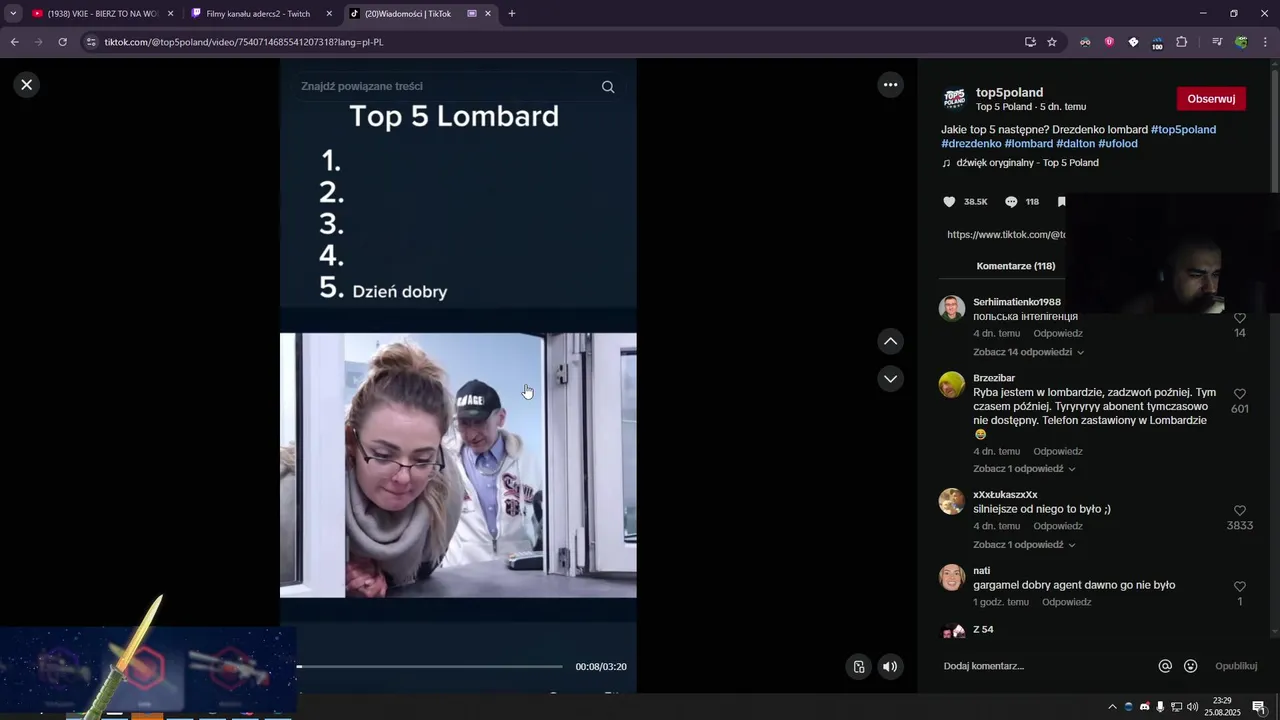The height and width of the screenshot is (720, 1280).
Task: Open Brzezibar's profile avatar
Action: [x=952, y=385]
